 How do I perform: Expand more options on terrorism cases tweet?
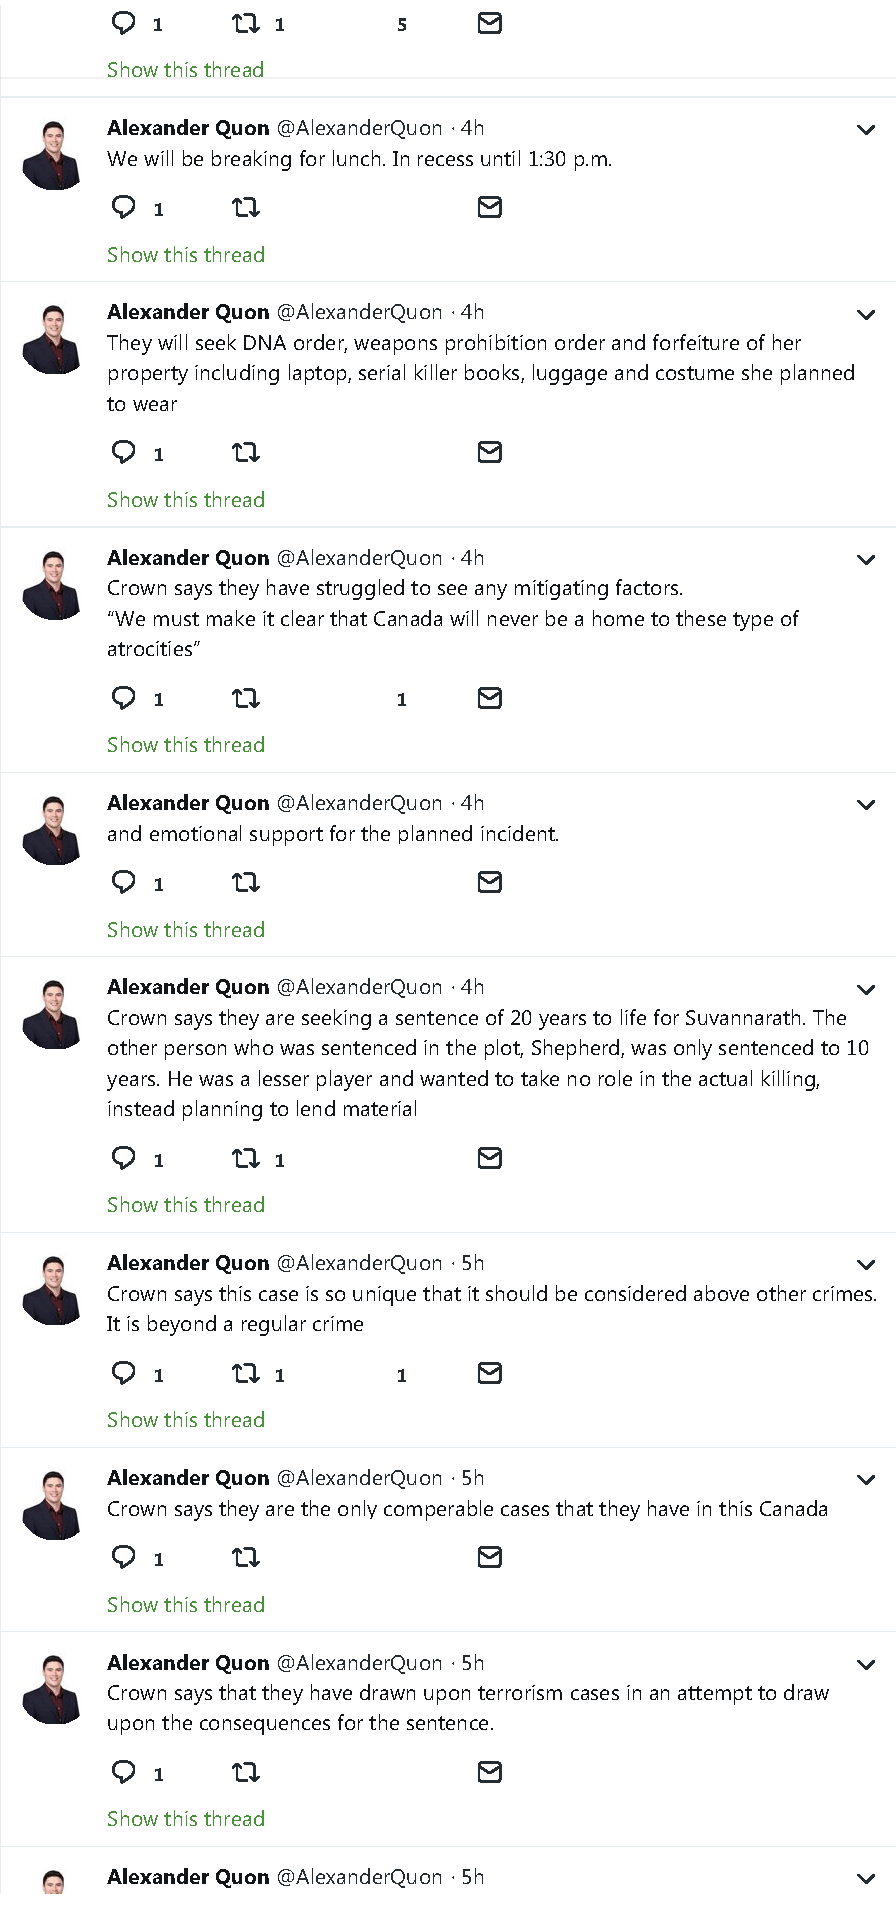point(866,1664)
